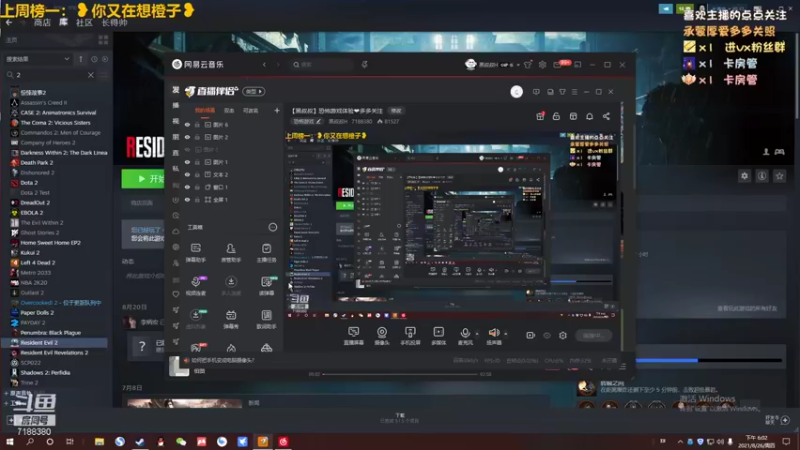Favorite Resident Evil 2 with star icon

point(779,176)
